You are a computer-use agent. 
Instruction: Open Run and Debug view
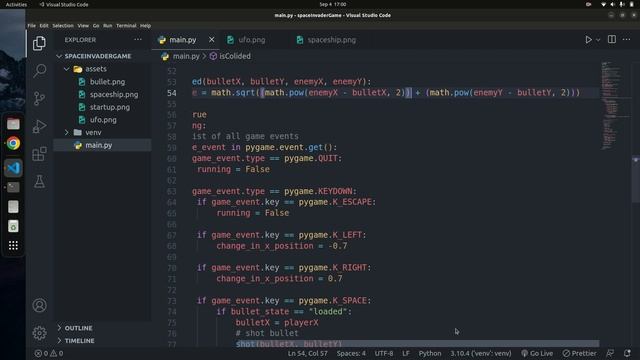pyautogui.click(x=39, y=126)
